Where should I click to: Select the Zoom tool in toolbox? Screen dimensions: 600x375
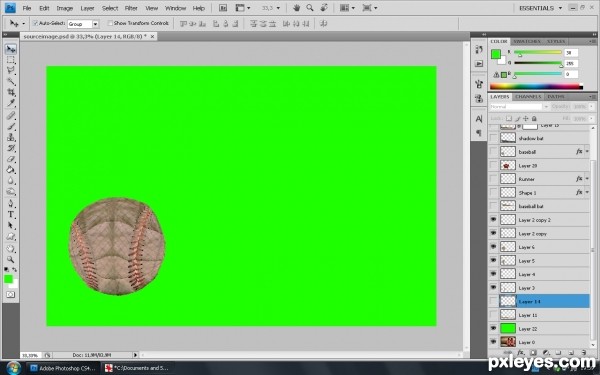click(11, 259)
